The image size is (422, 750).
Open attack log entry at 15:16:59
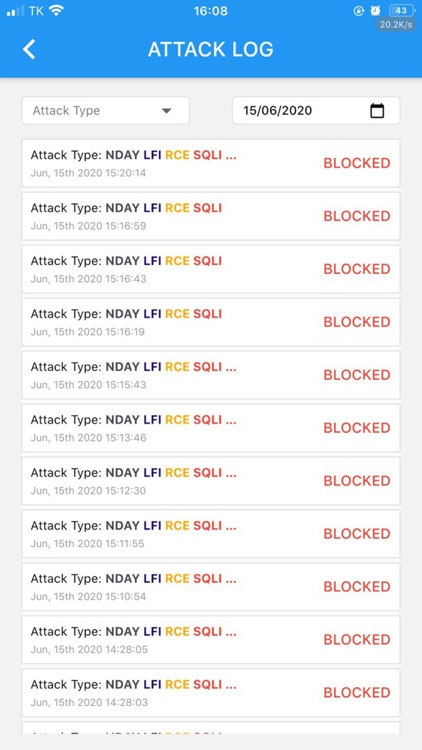click(x=211, y=216)
